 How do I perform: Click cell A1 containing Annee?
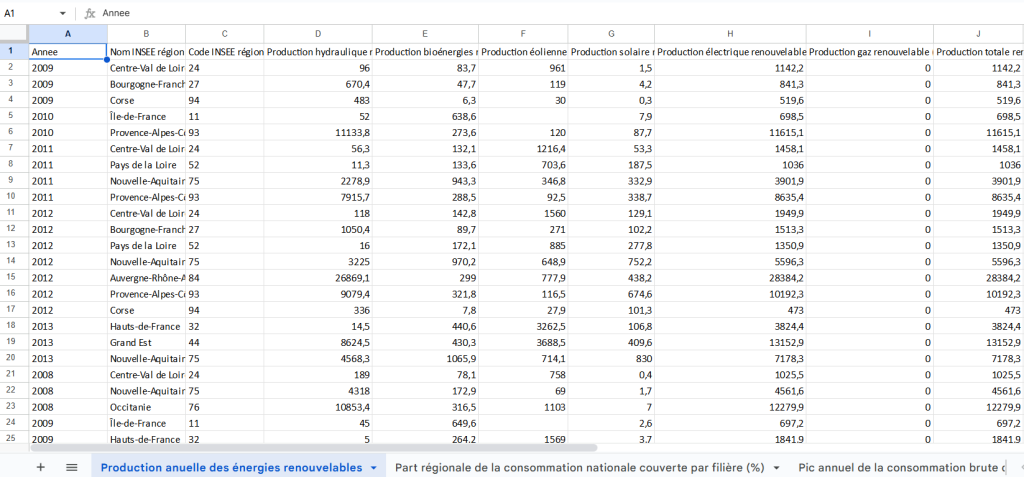click(68, 51)
